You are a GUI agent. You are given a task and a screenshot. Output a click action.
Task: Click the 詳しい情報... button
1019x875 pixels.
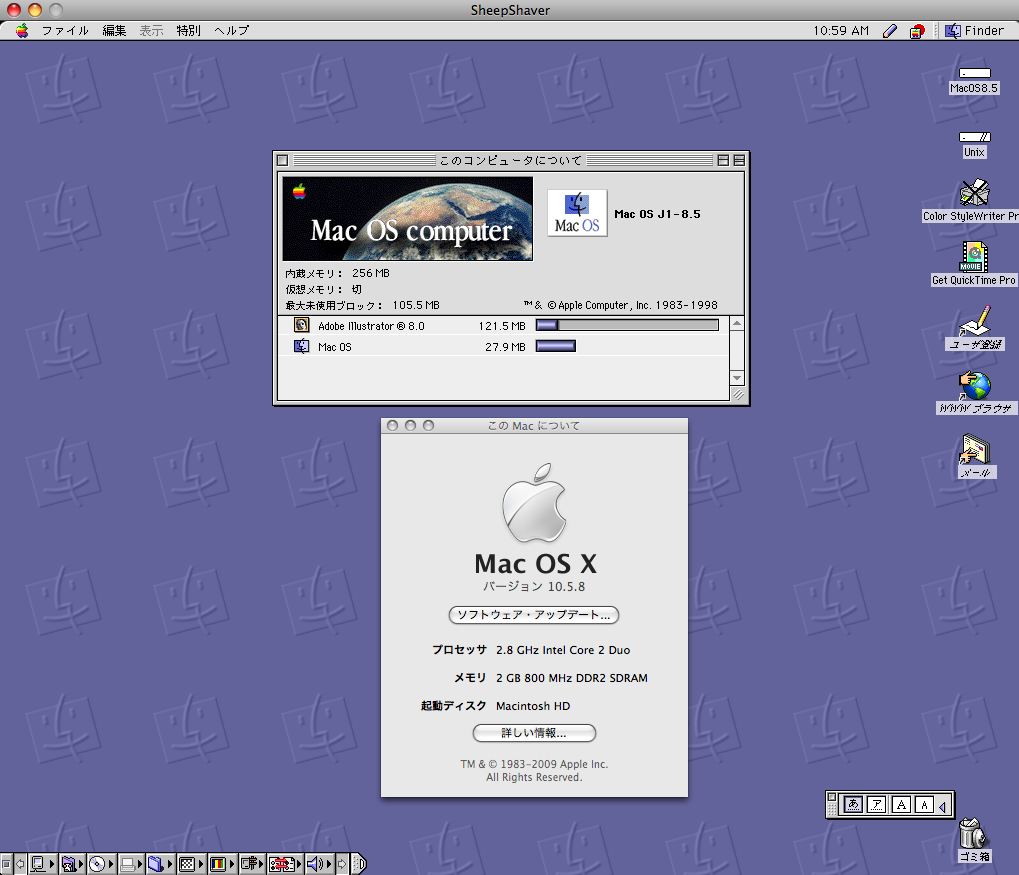pyautogui.click(x=534, y=733)
